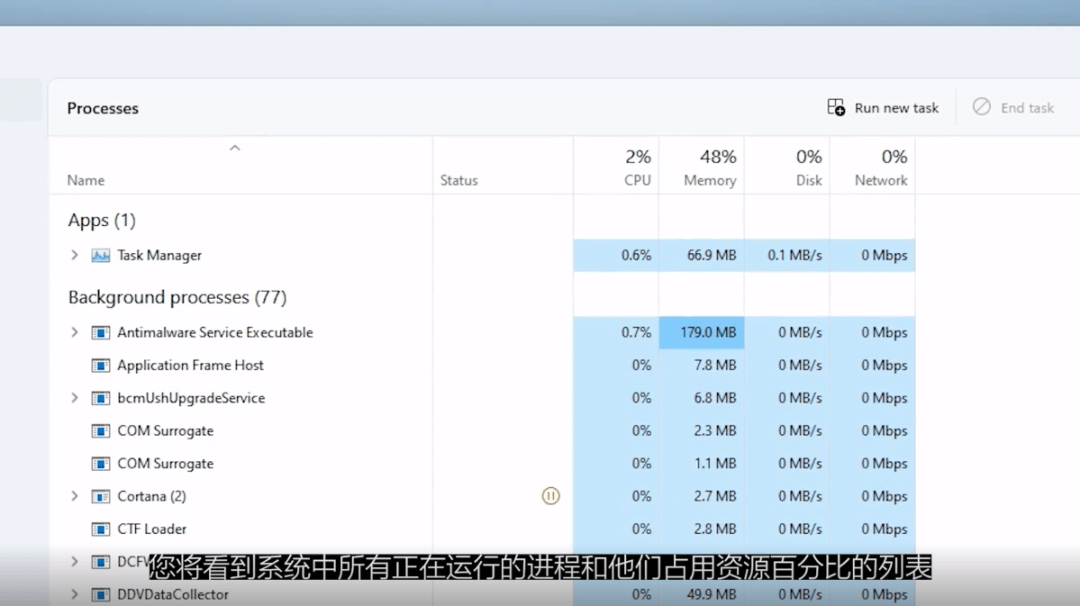Expand bcmUshUpgradeService process group
The image size is (1080, 606).
click(x=74, y=398)
